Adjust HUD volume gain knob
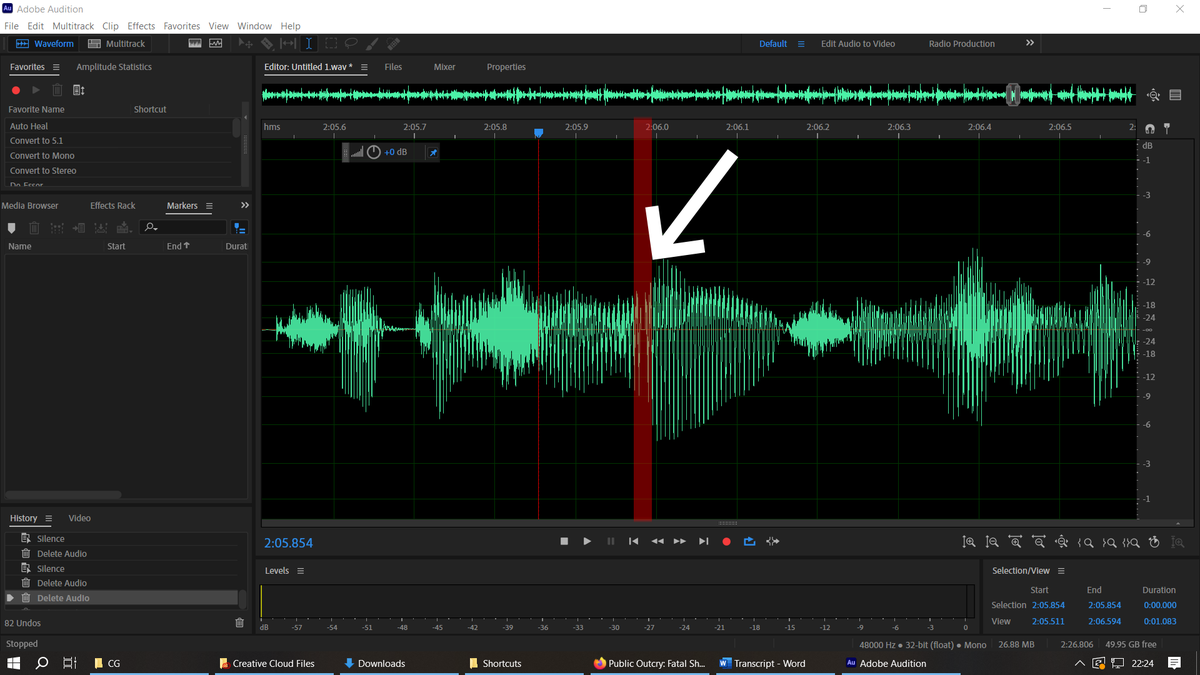This screenshot has height=675, width=1200. point(374,152)
